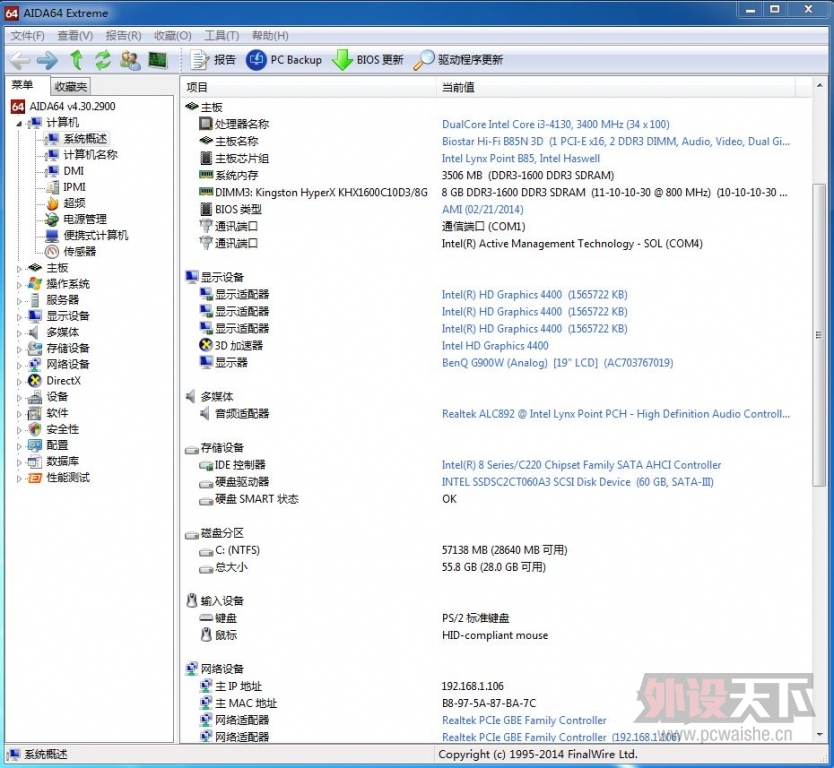This screenshot has width=834, height=768.
Task: Open BenQ G900W monitor link
Action: (557, 363)
